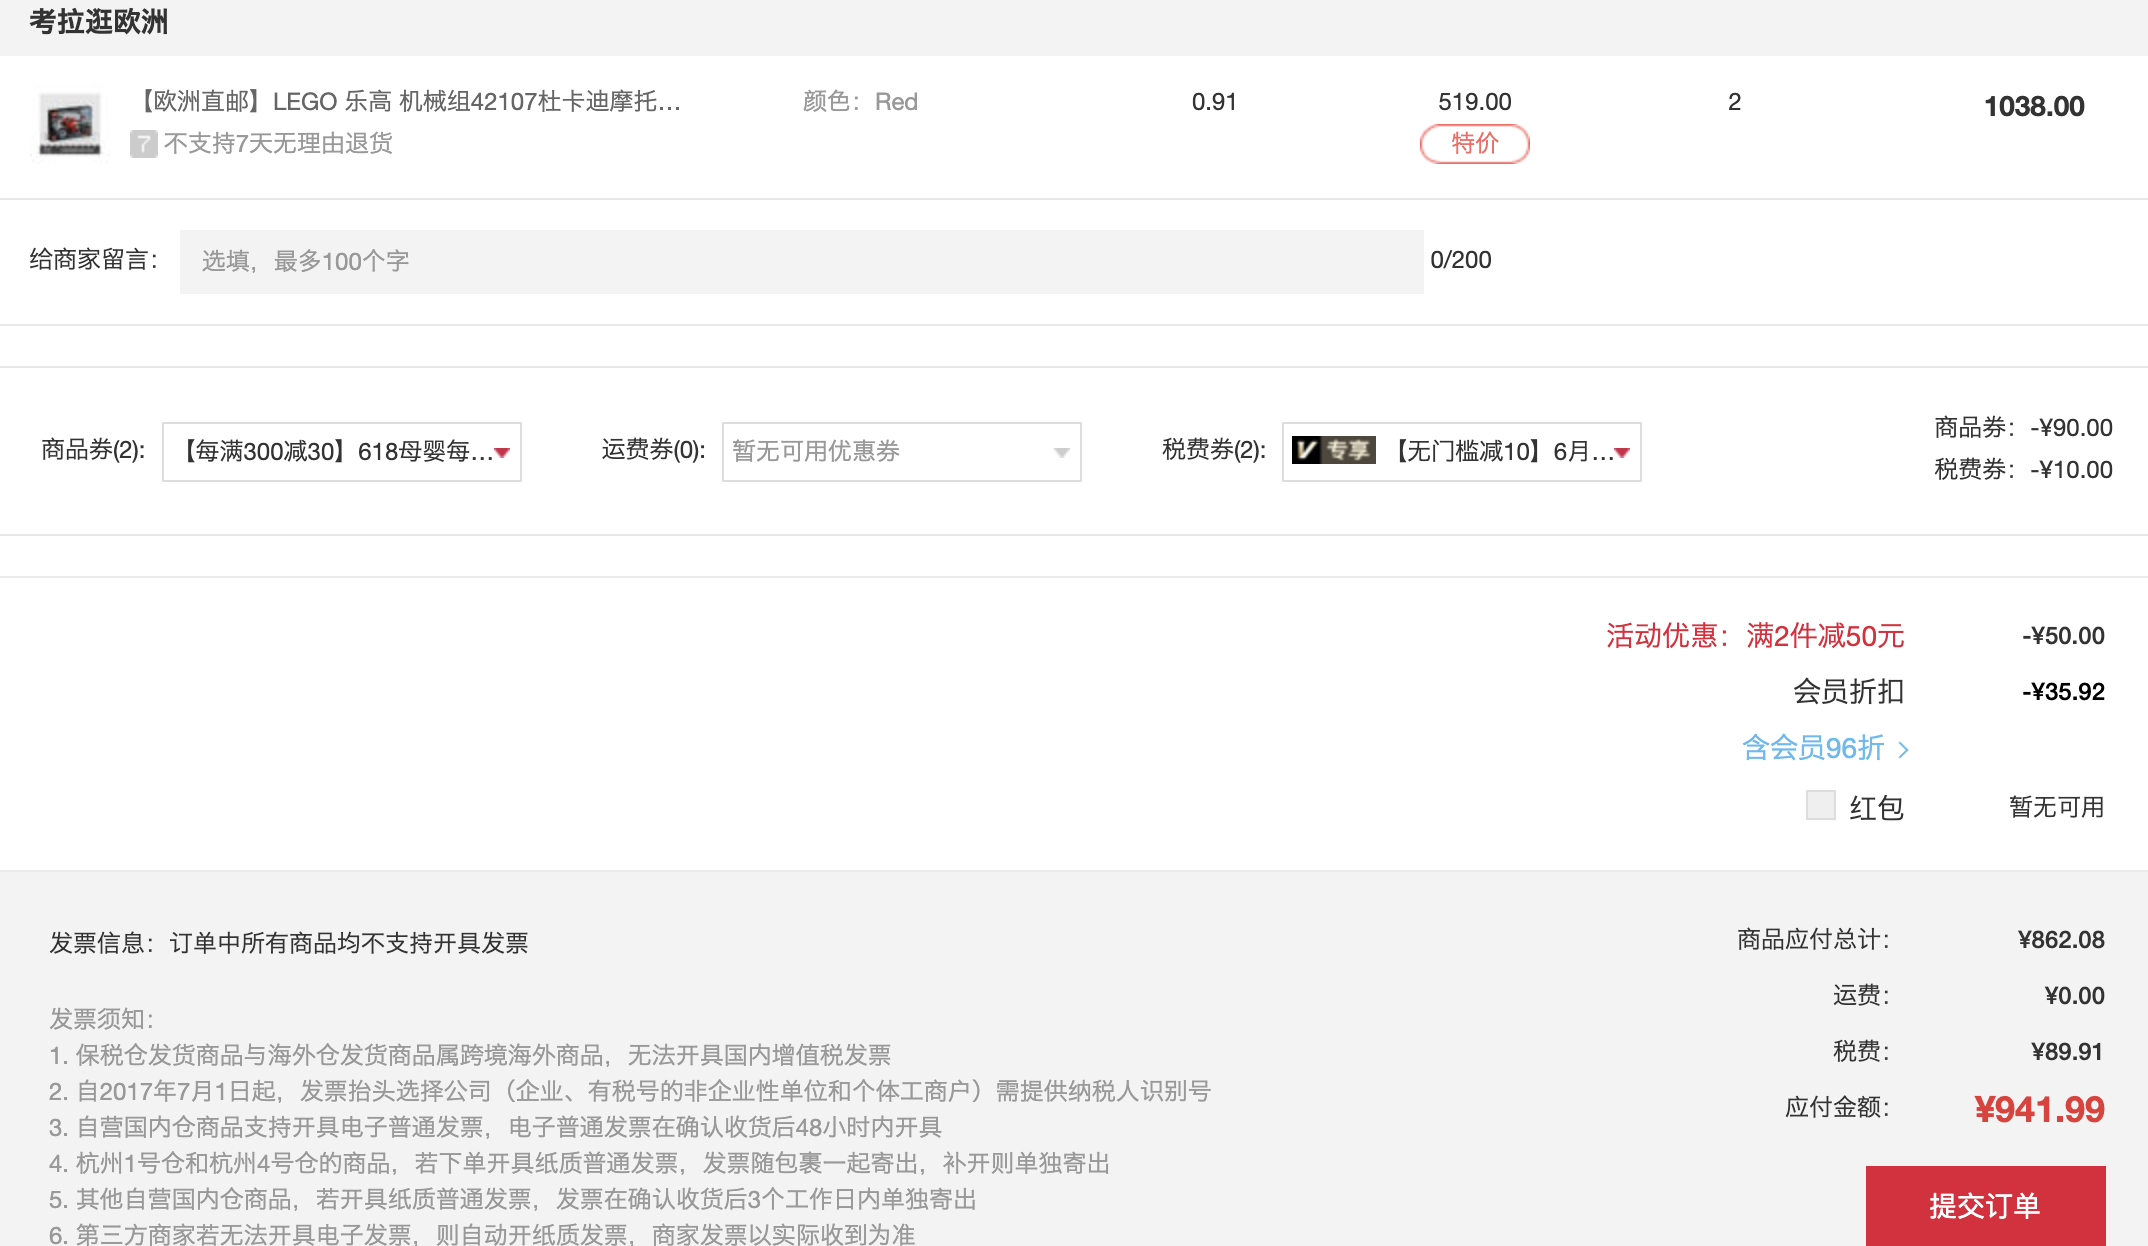
Task: Expand the chevron beside 含会员96折
Action: (x=1903, y=749)
